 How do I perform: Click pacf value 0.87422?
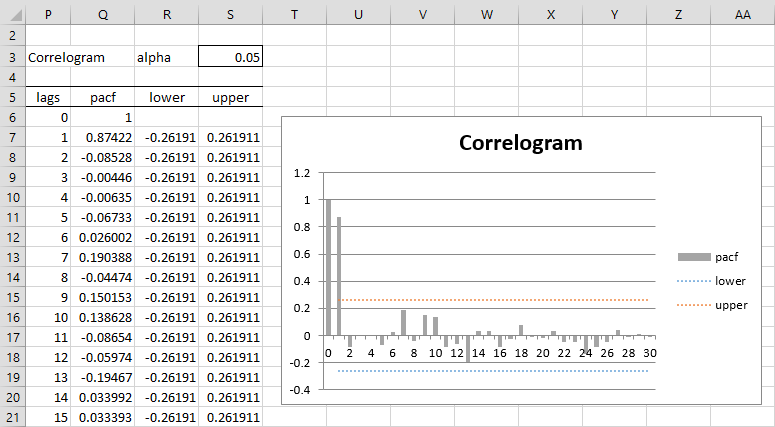click(102, 137)
